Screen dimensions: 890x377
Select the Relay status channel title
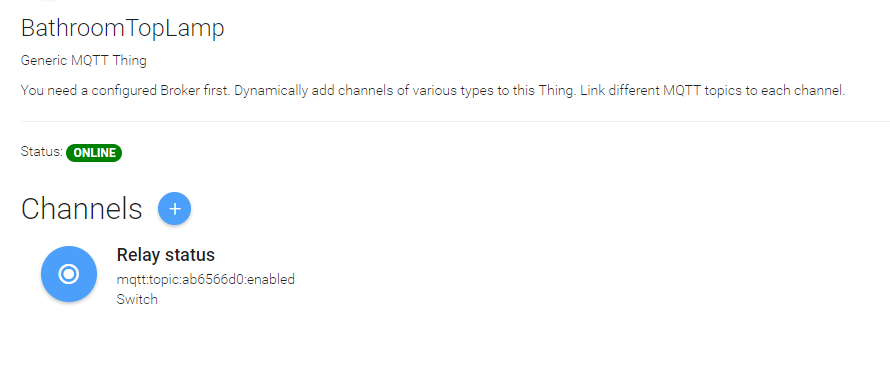click(165, 255)
